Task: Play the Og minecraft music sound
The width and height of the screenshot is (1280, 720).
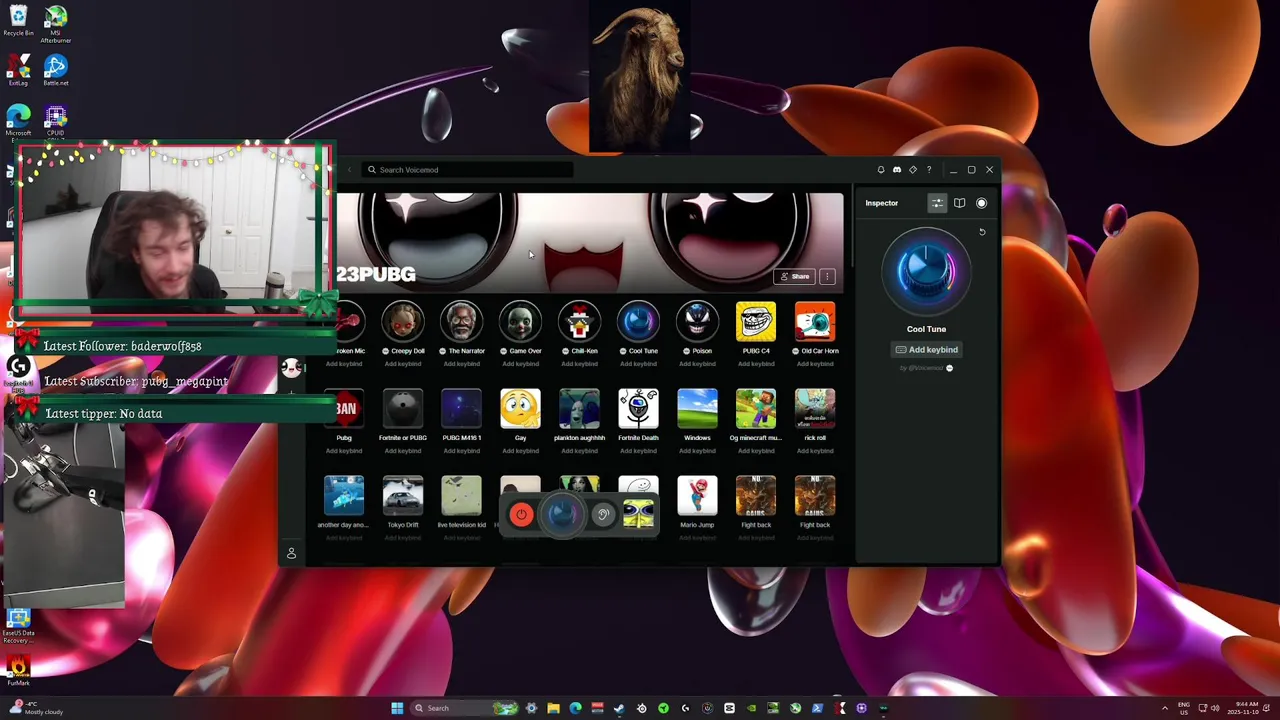Action: click(x=756, y=410)
